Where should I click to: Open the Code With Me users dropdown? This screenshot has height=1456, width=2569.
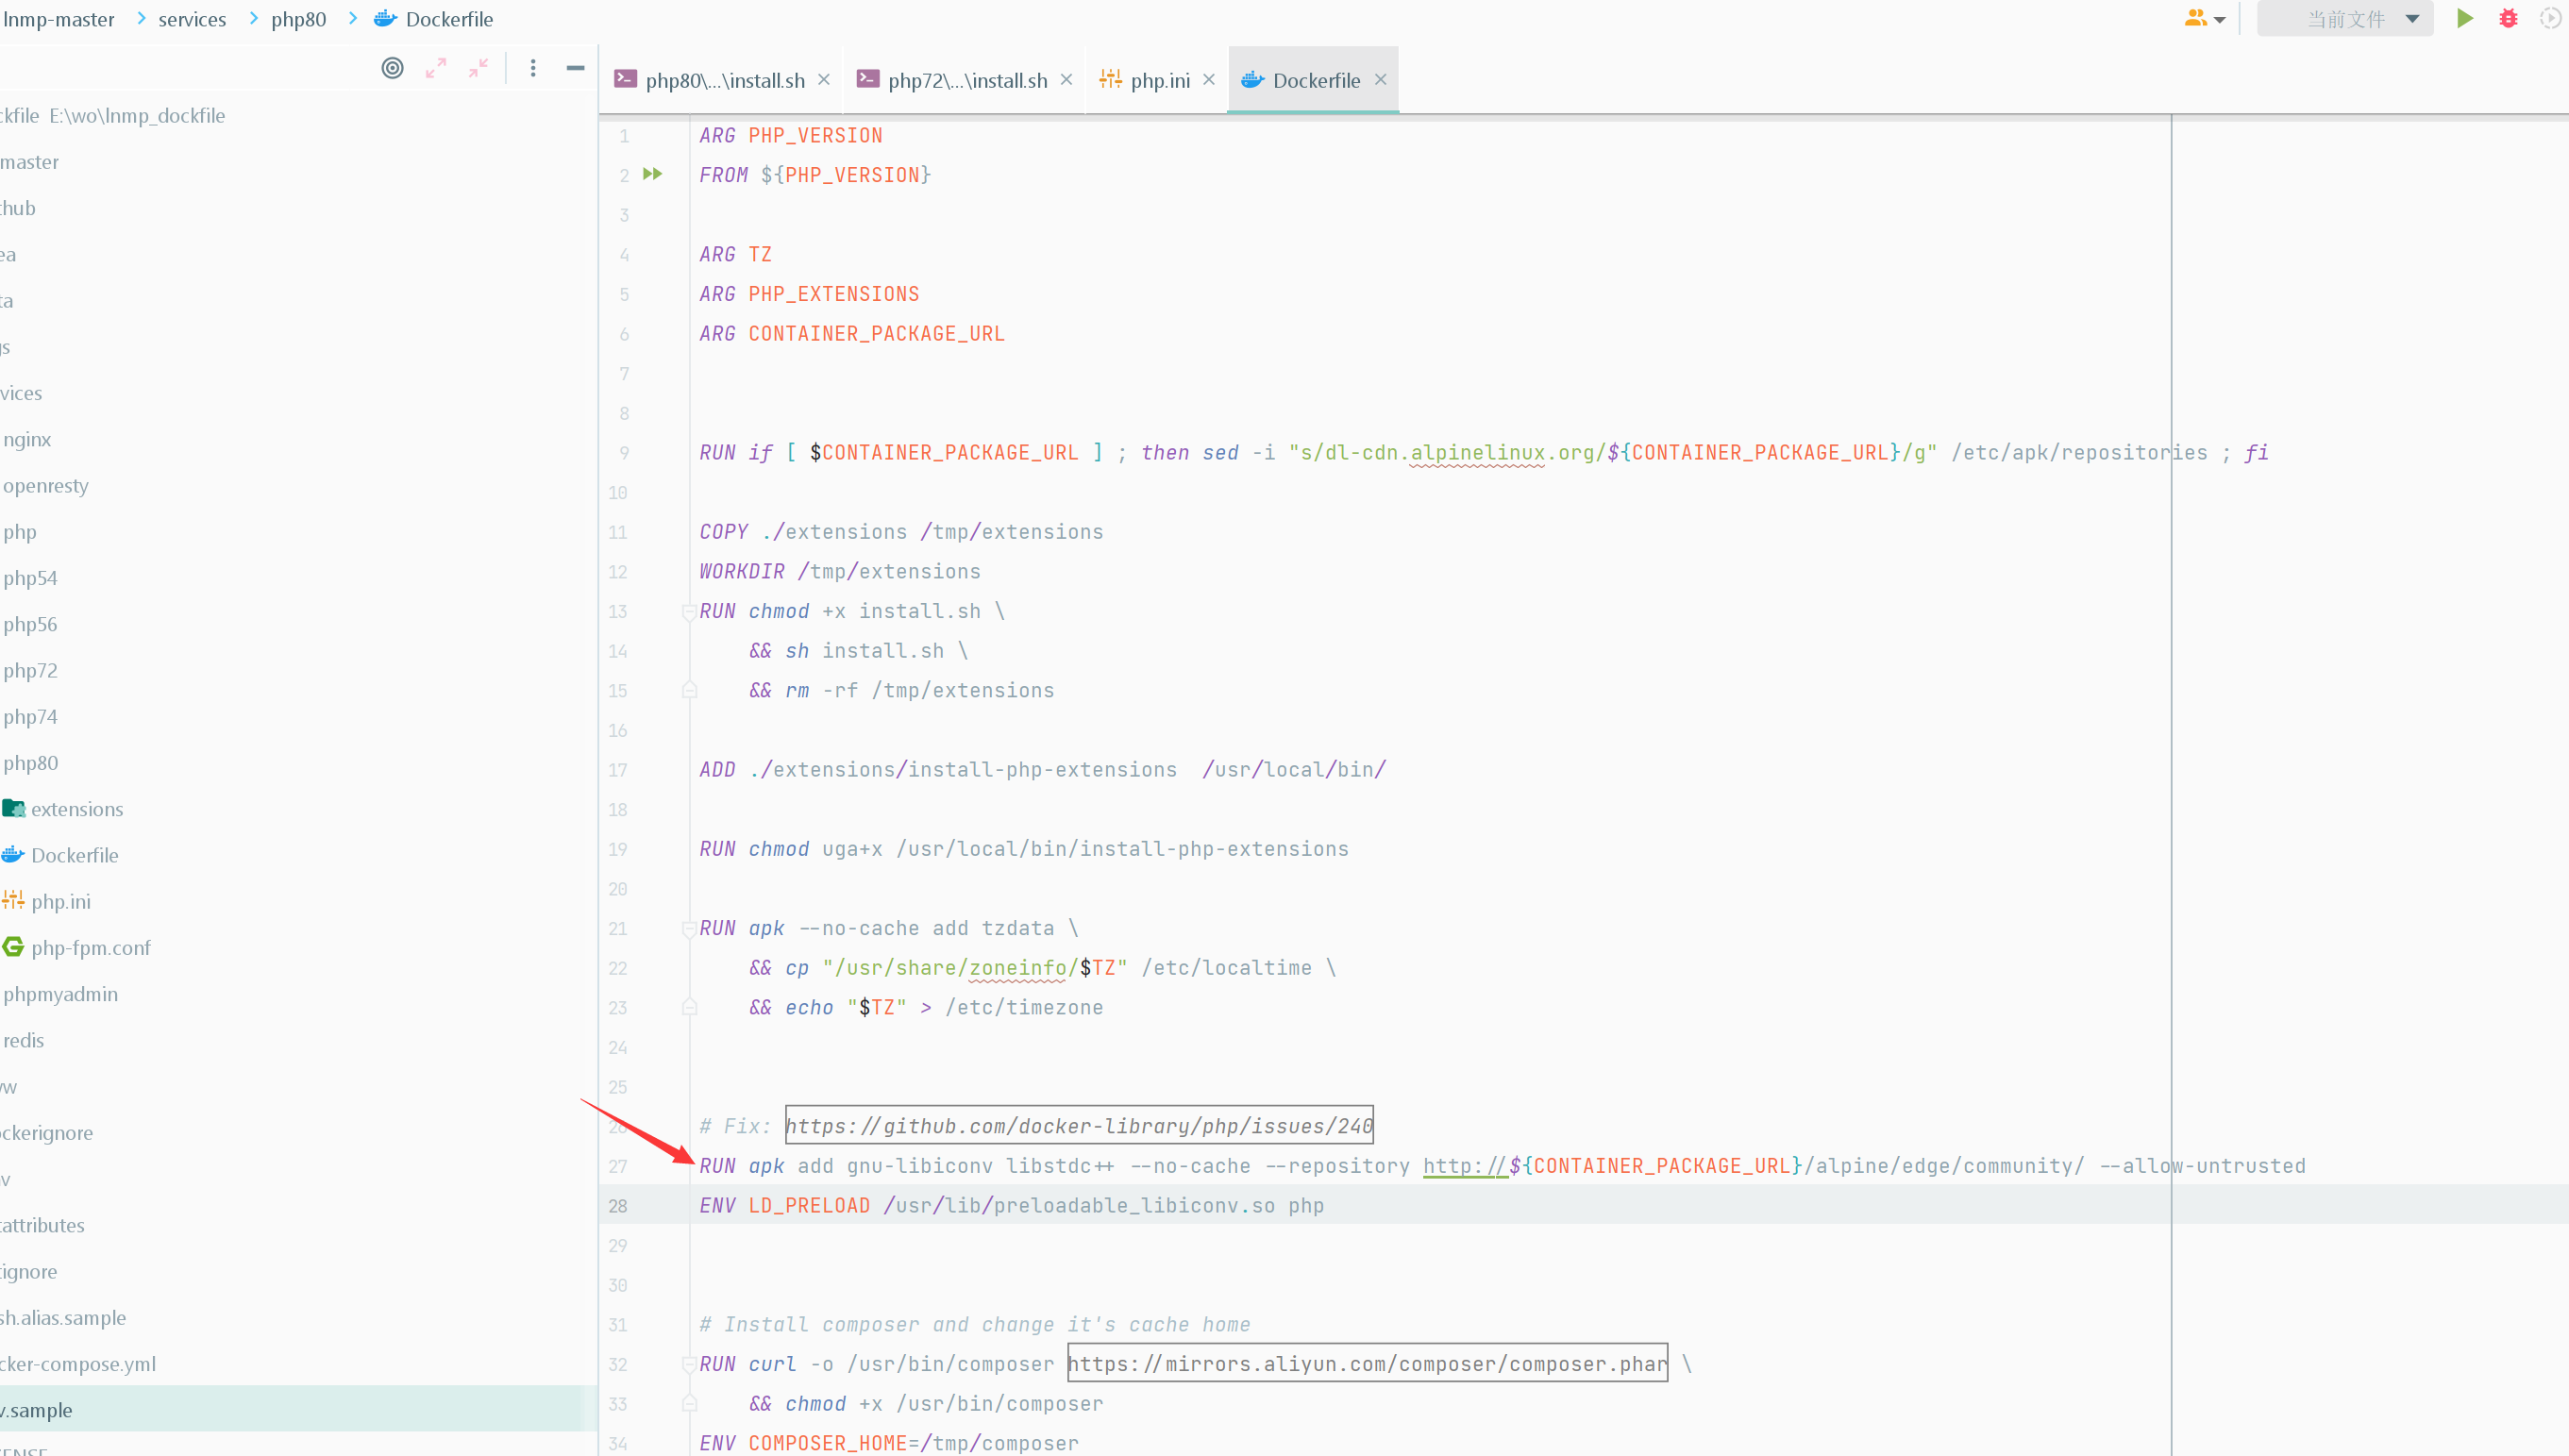point(2204,19)
